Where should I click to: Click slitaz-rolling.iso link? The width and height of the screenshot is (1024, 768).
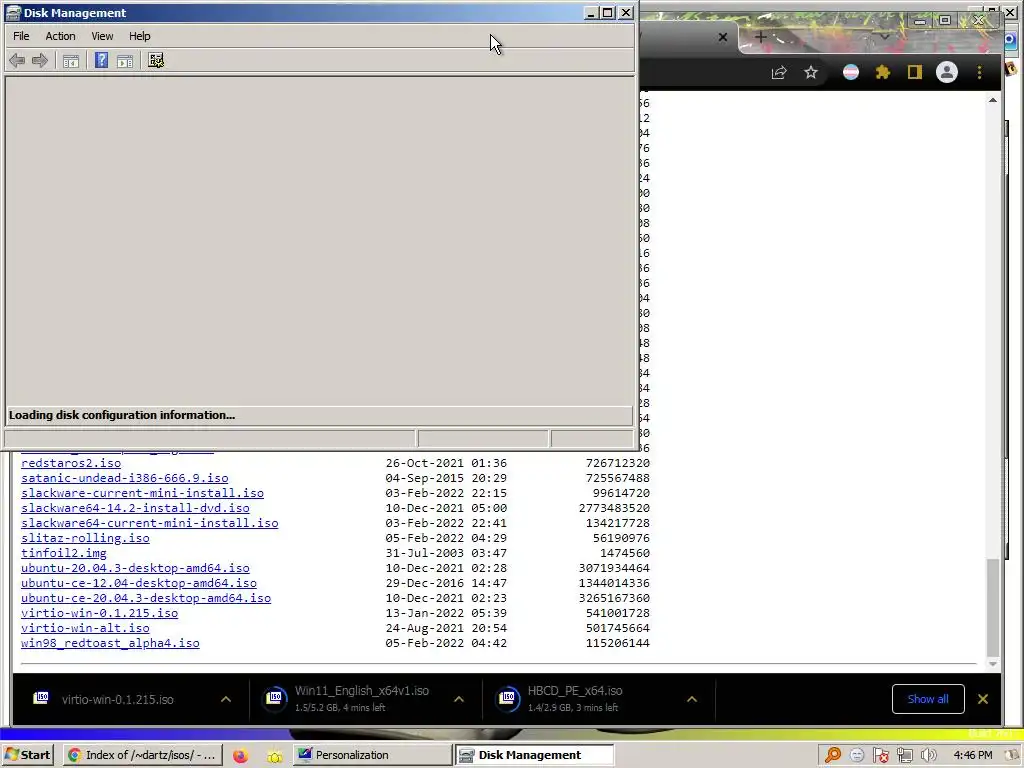(85, 538)
